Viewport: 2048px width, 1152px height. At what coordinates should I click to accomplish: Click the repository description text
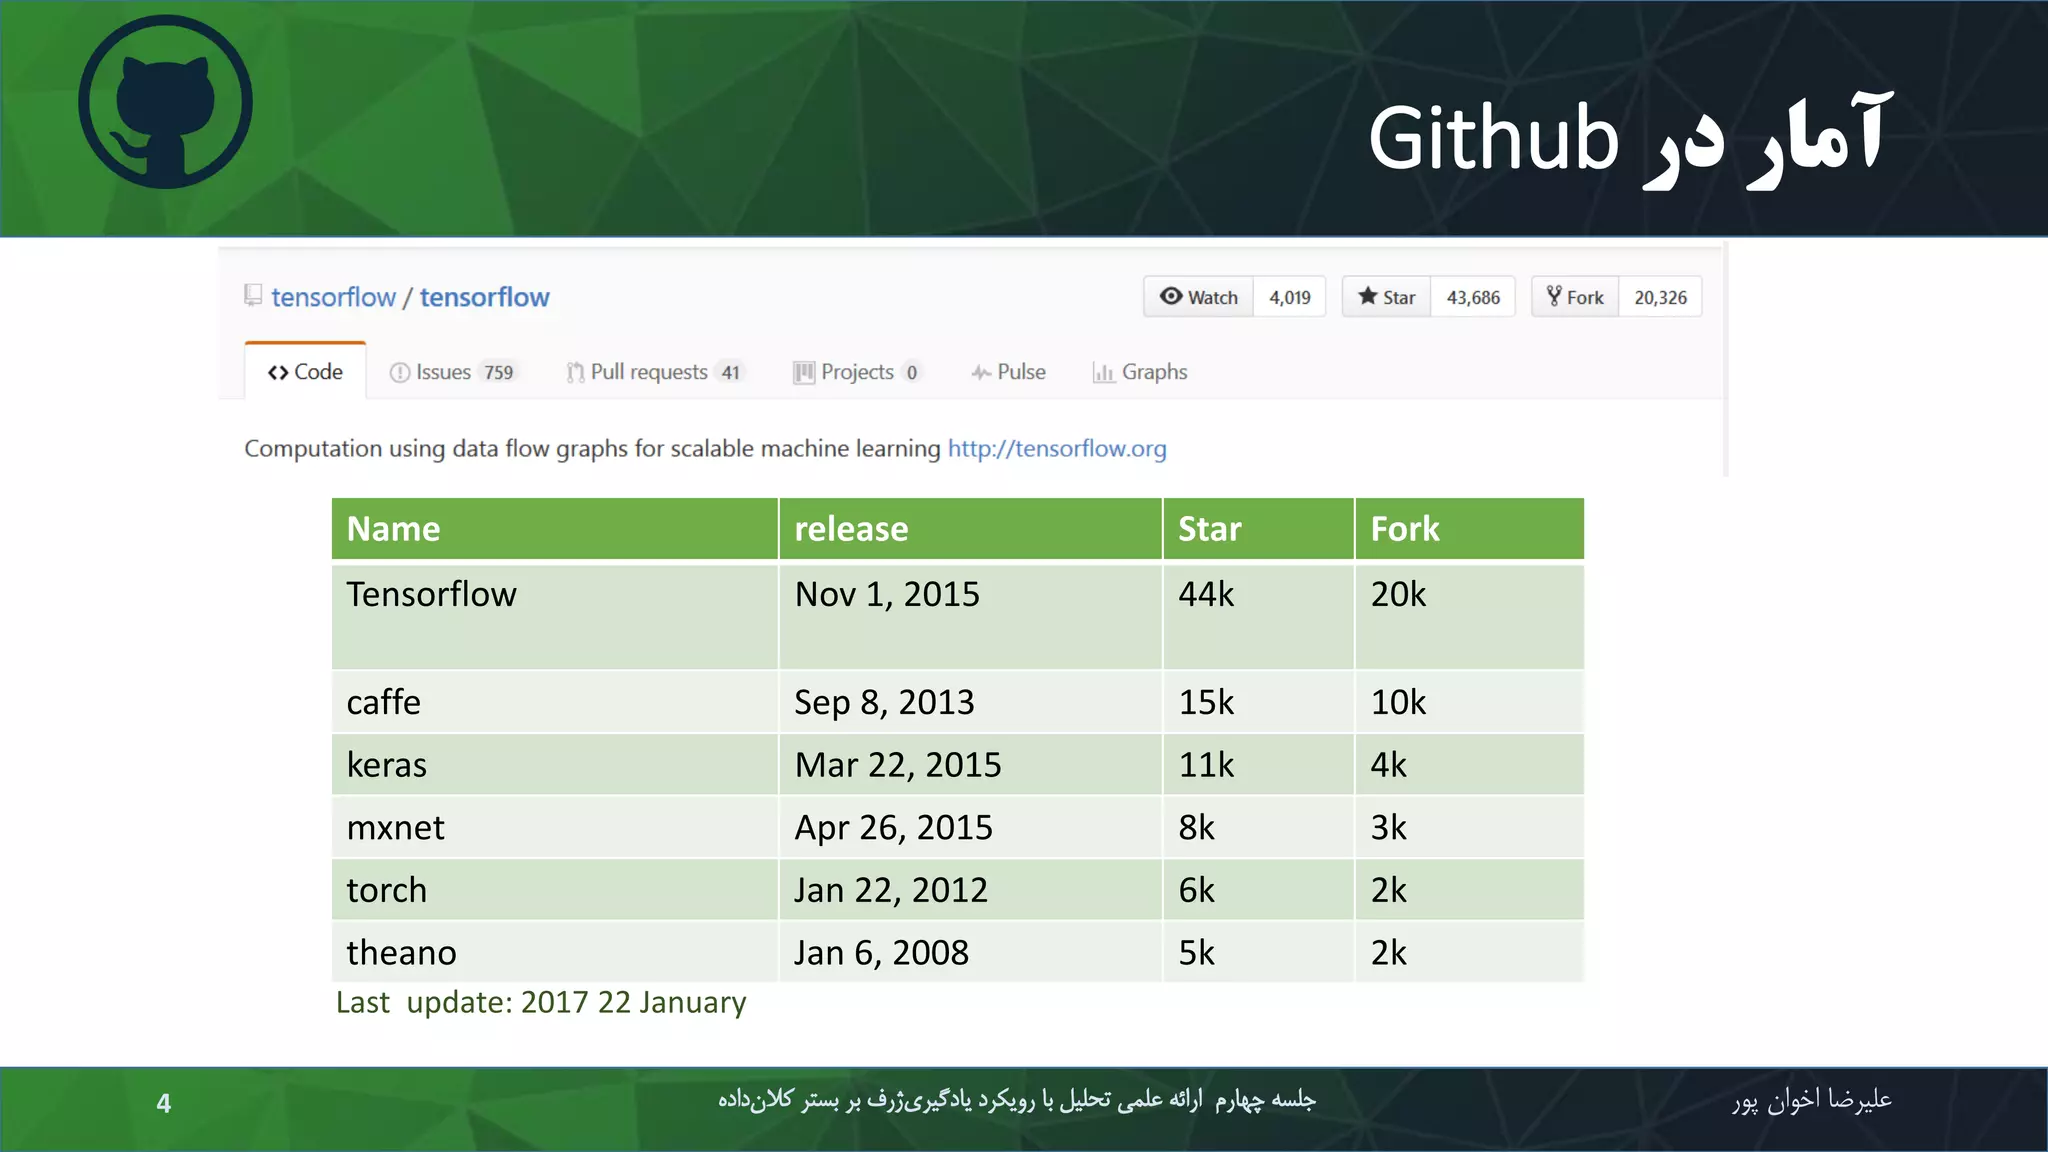[x=592, y=448]
